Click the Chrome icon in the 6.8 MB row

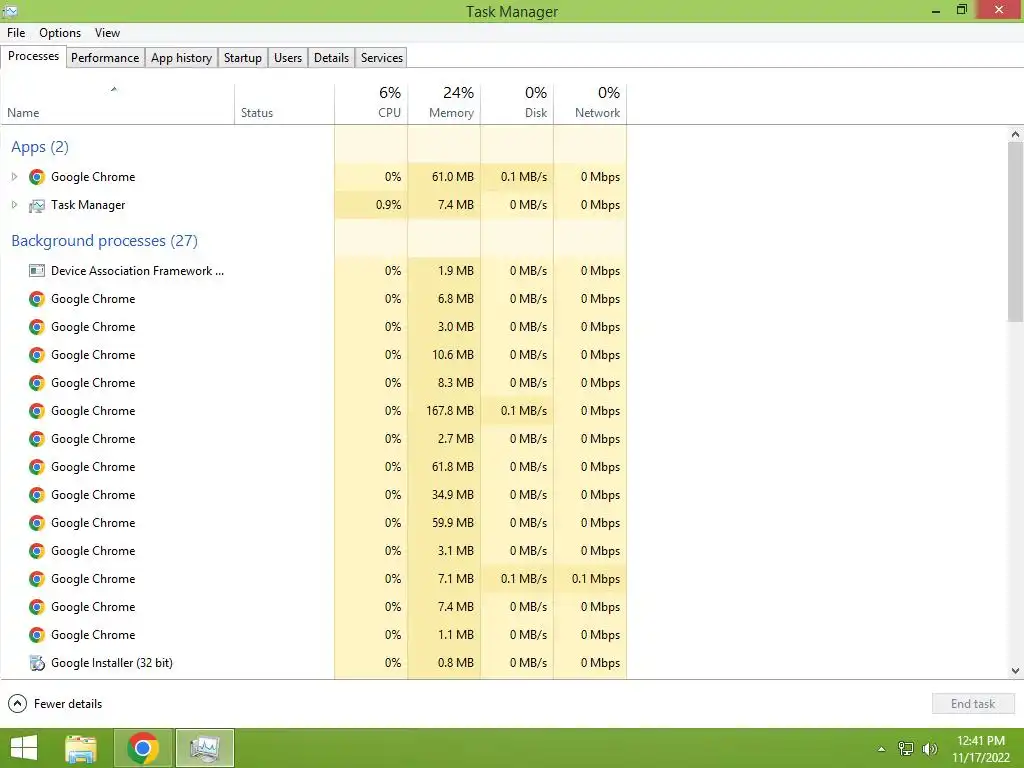(x=37, y=299)
